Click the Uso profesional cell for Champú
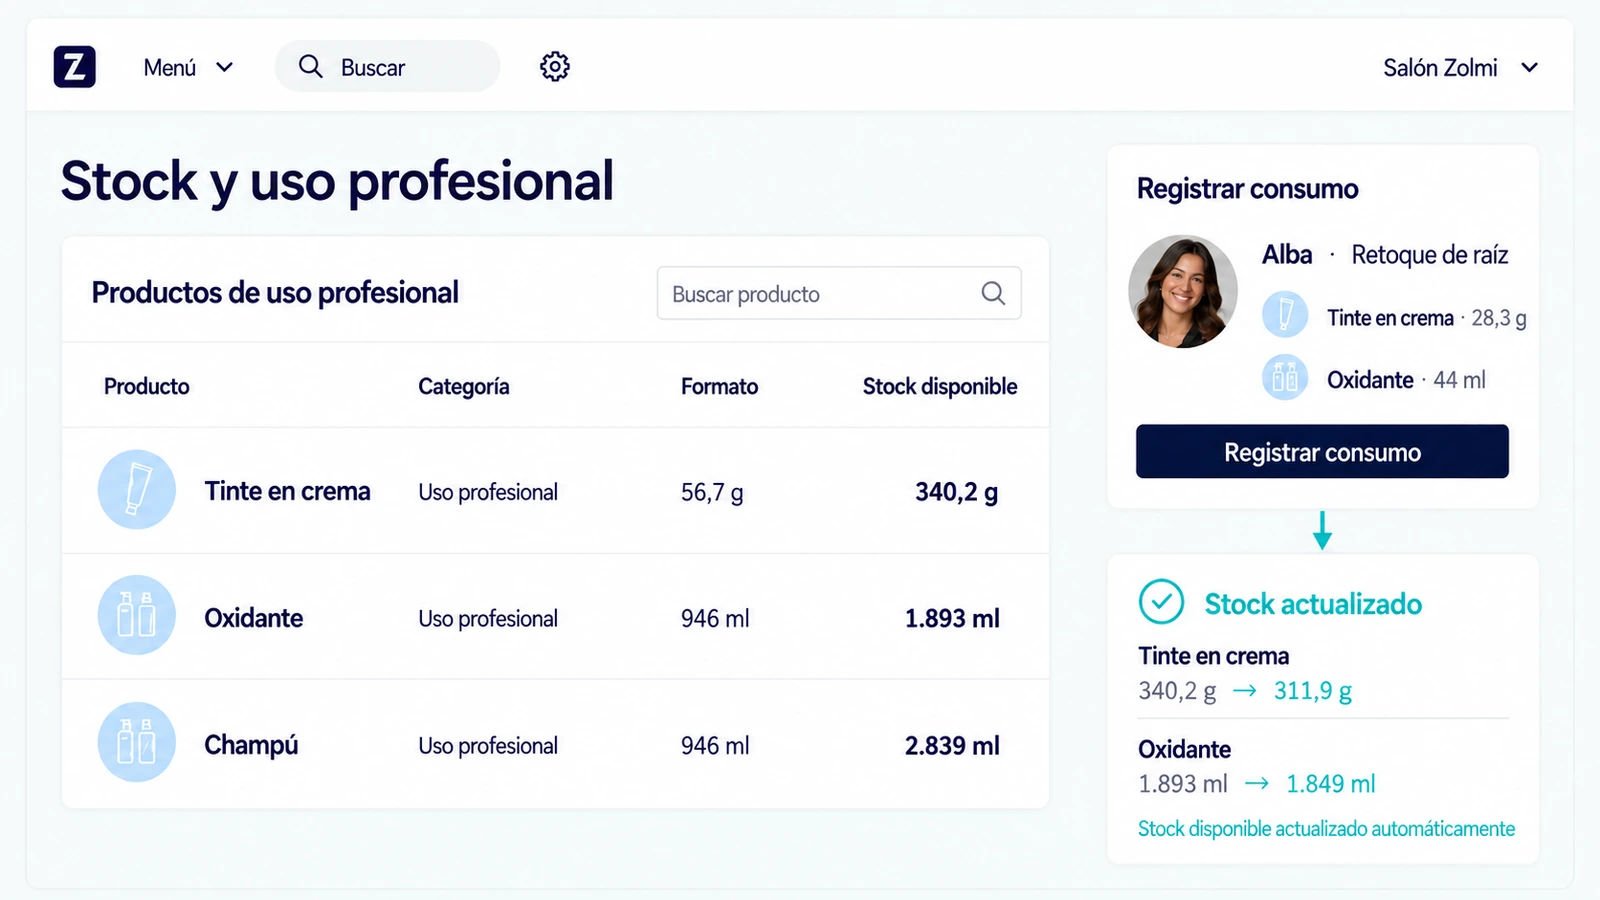Screen dimensions: 1600x900 (488, 746)
